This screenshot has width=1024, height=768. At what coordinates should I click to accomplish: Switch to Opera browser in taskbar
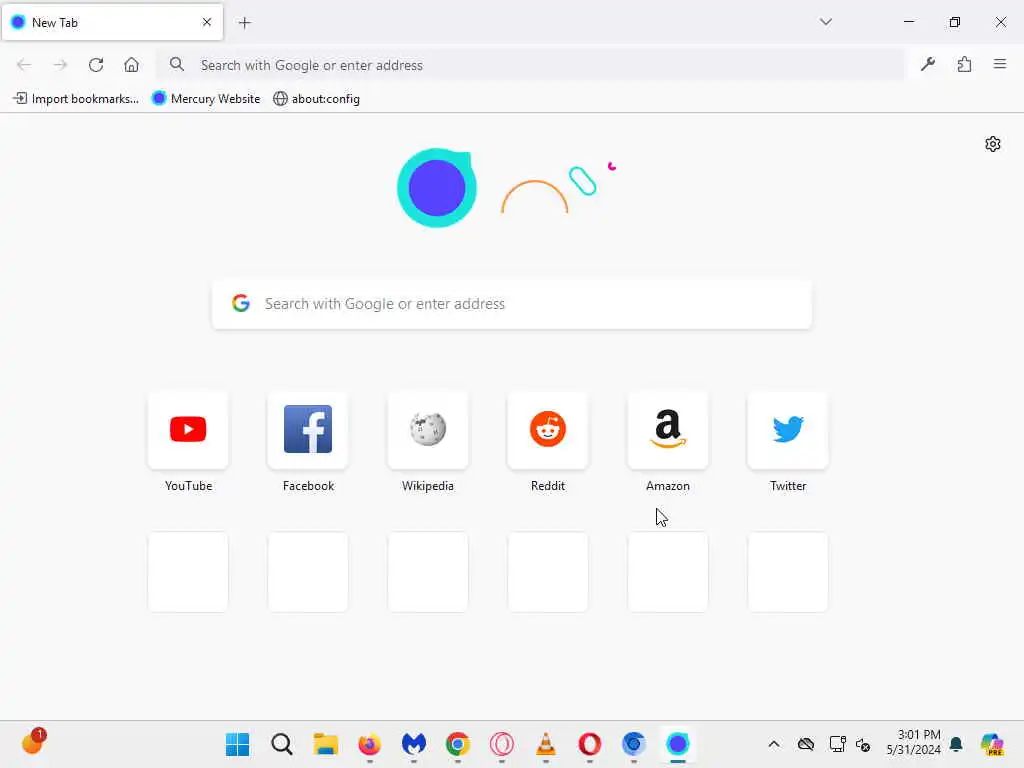click(x=590, y=744)
